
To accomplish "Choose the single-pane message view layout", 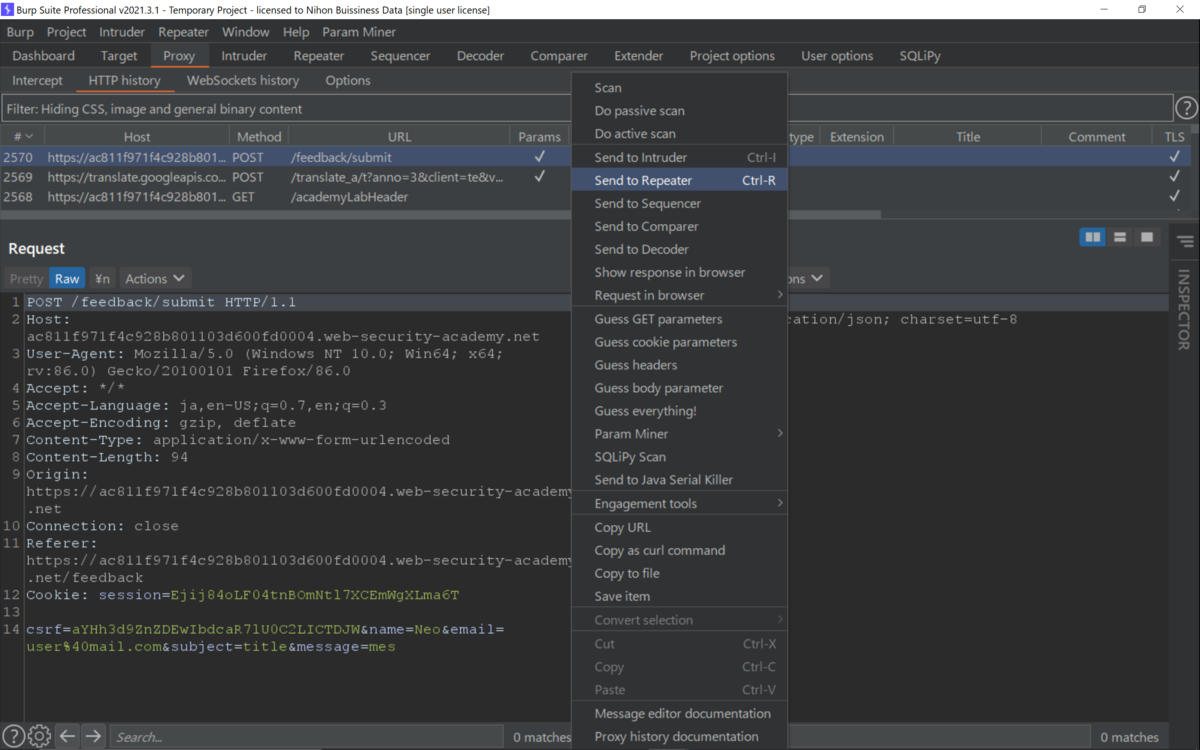I will coord(1146,237).
